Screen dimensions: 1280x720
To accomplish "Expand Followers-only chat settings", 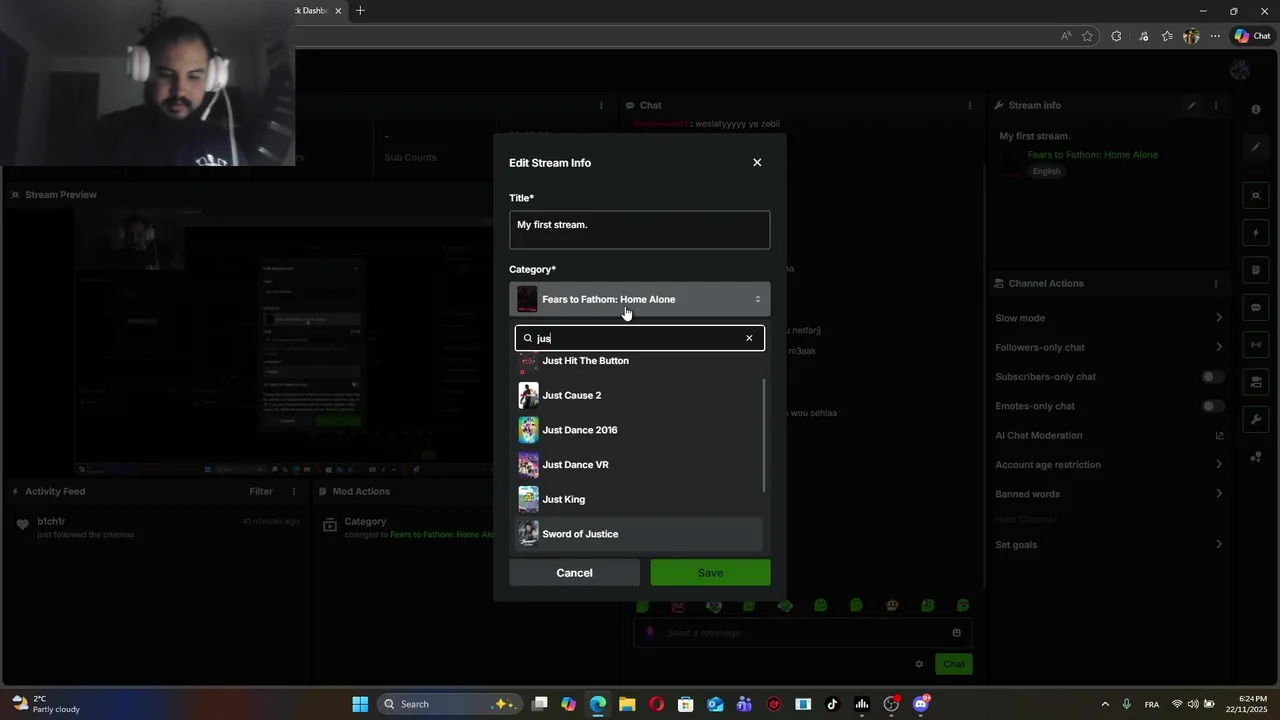I will [1109, 347].
